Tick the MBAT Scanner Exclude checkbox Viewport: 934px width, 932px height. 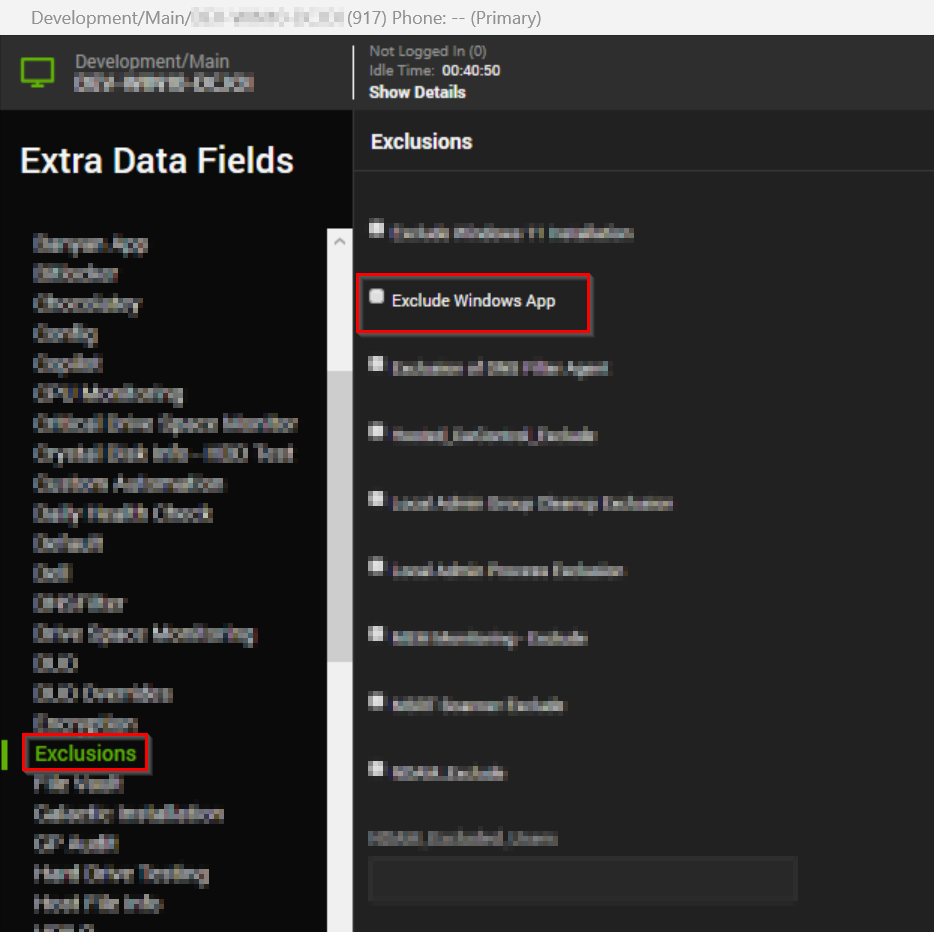point(377,702)
